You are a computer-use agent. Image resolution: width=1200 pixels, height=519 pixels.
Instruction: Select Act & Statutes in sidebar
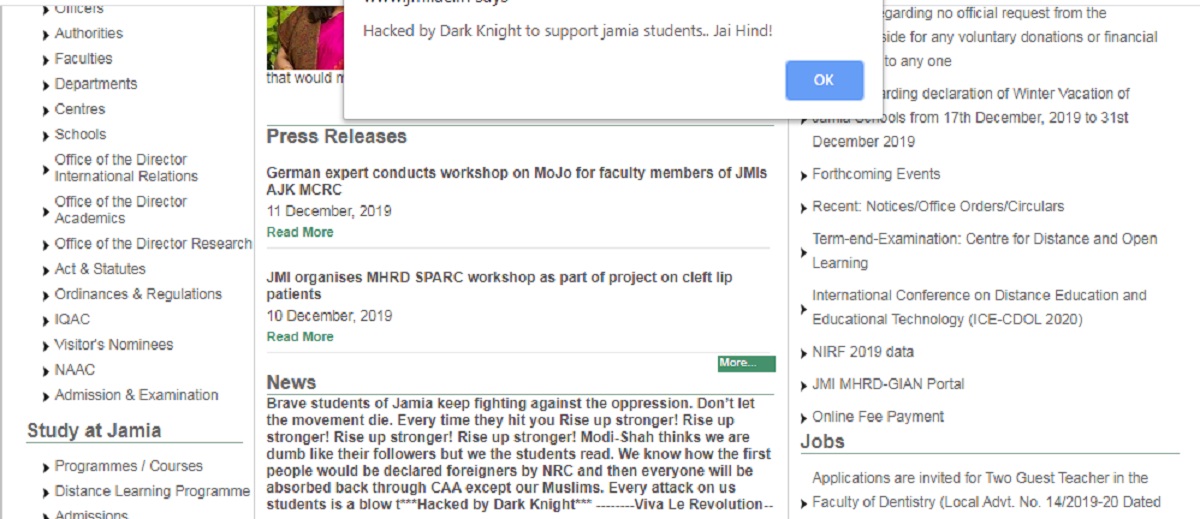pyautogui.click(x=99, y=269)
